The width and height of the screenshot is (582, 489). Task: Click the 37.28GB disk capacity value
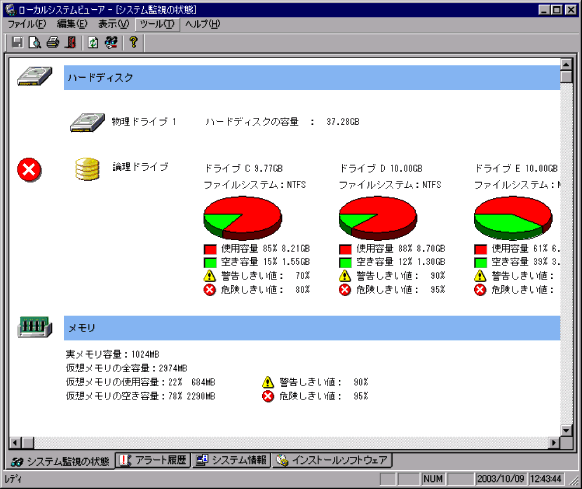tap(343, 122)
